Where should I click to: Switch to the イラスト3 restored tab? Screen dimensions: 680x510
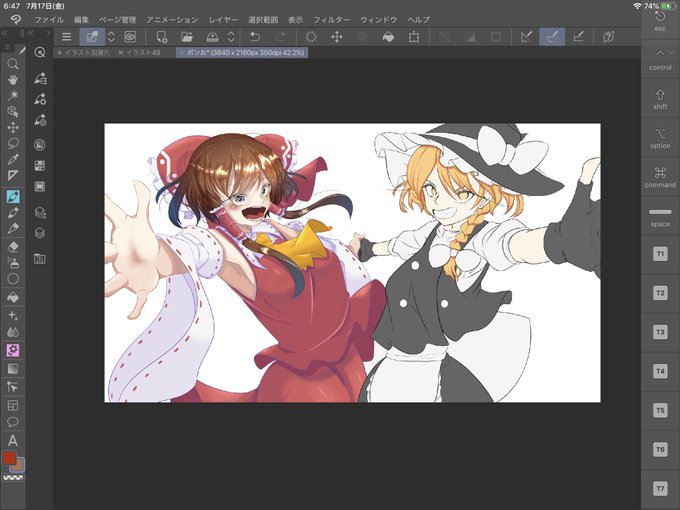(x=84, y=52)
